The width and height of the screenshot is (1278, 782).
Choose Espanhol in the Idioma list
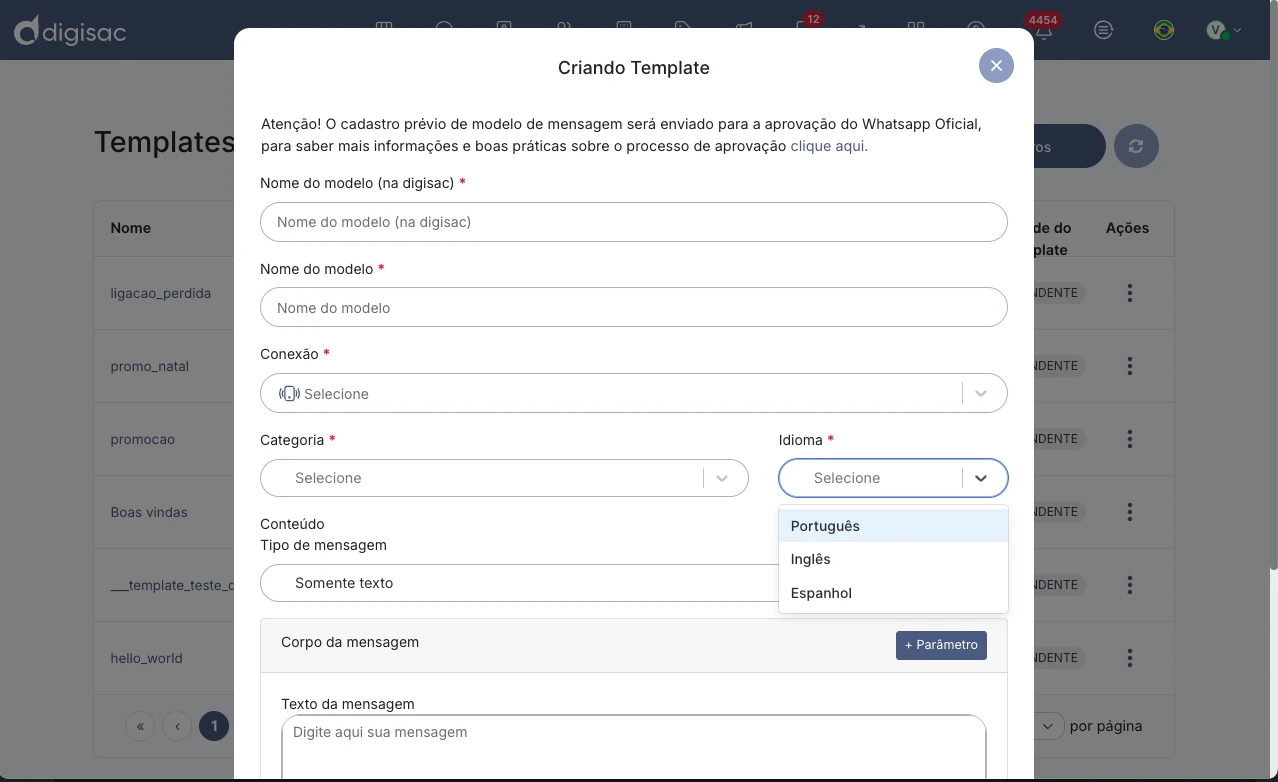(x=893, y=593)
